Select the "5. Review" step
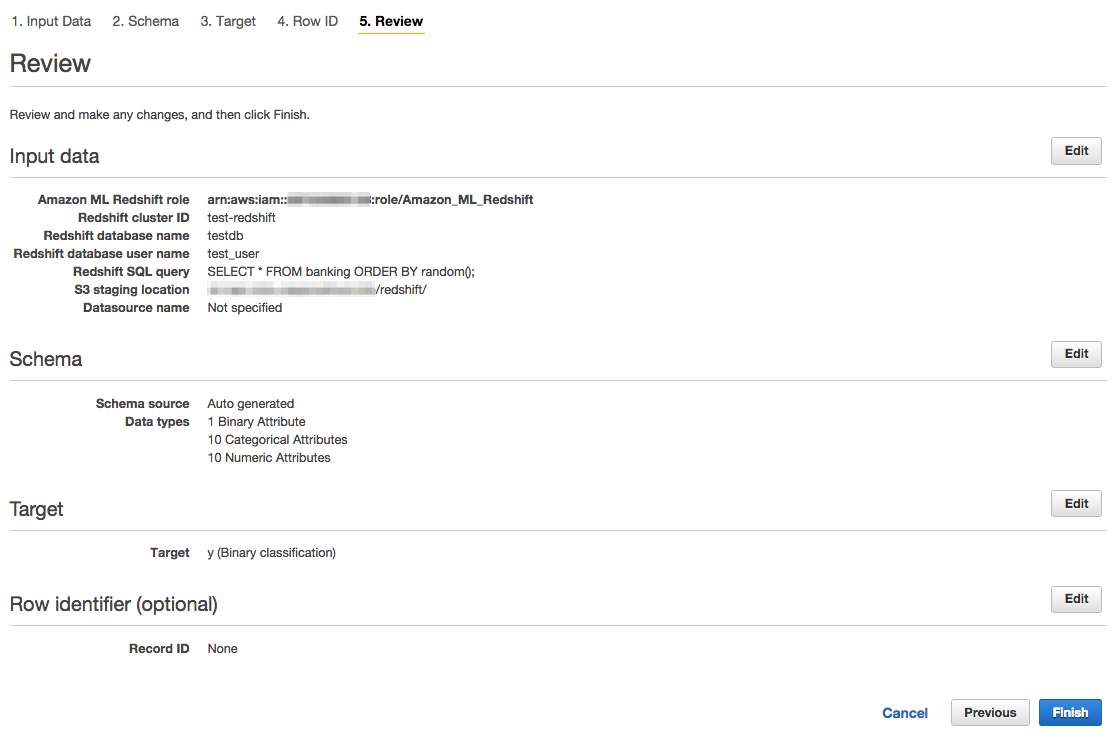Viewport: 1116px width, 743px height. click(391, 21)
